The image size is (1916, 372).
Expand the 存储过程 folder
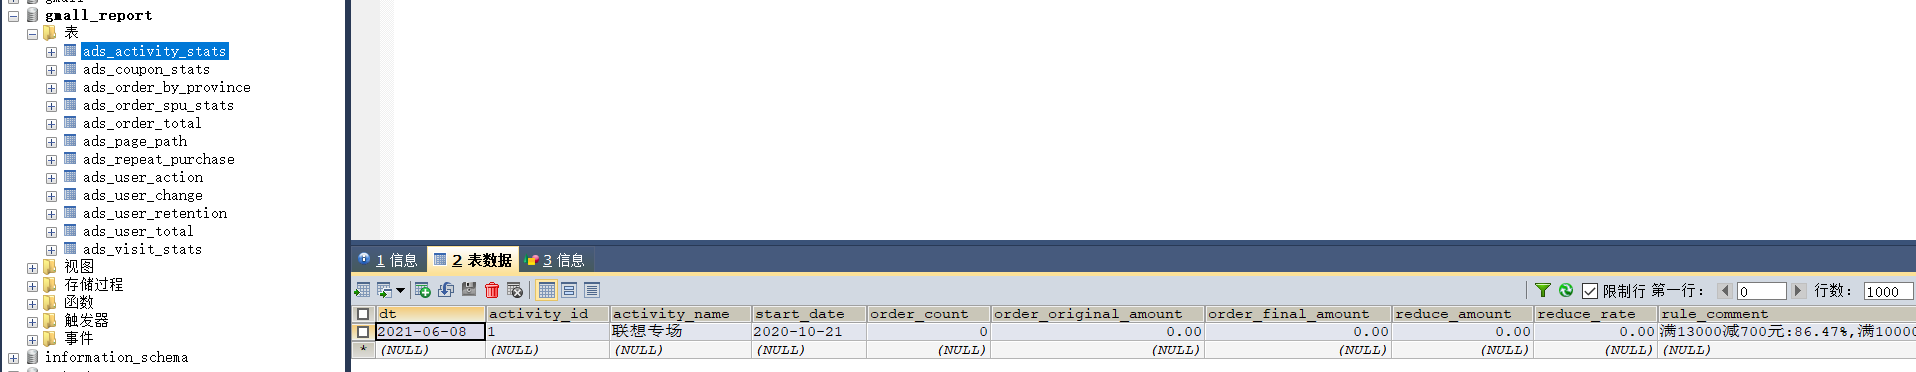[x=32, y=286]
